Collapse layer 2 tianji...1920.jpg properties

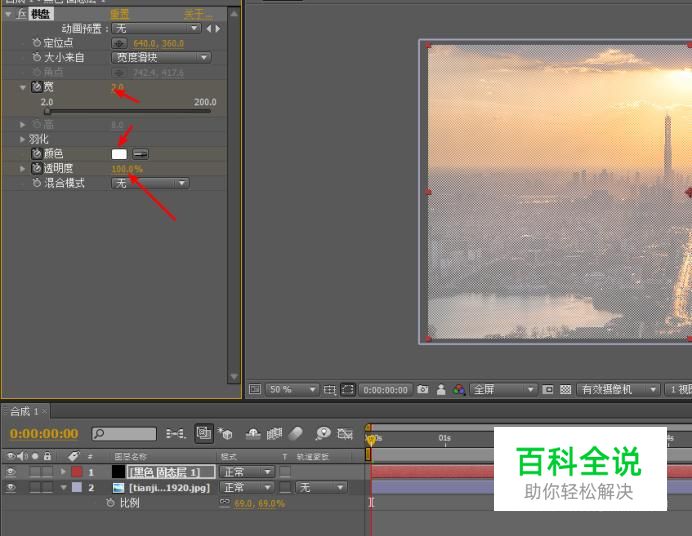(x=63, y=487)
